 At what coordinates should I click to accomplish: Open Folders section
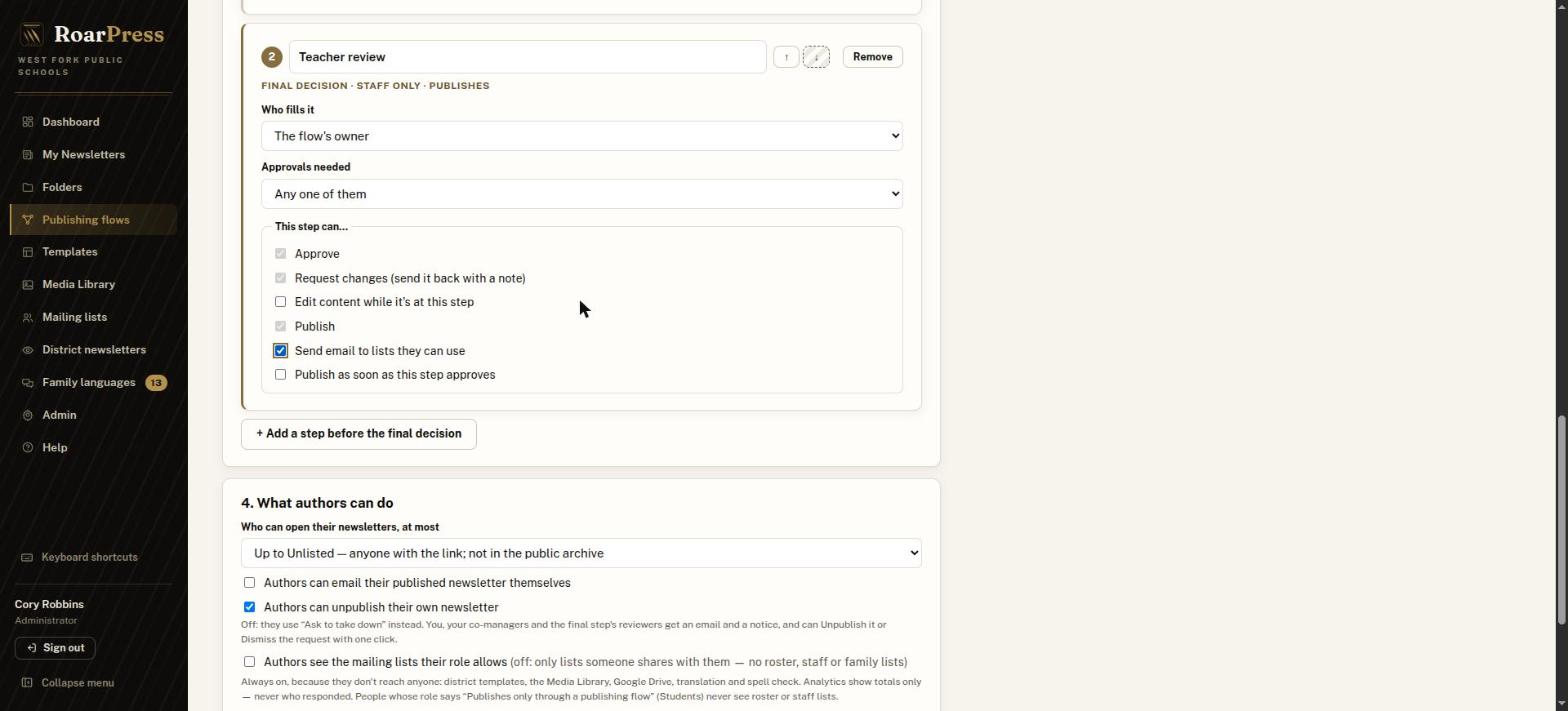[x=94, y=187]
